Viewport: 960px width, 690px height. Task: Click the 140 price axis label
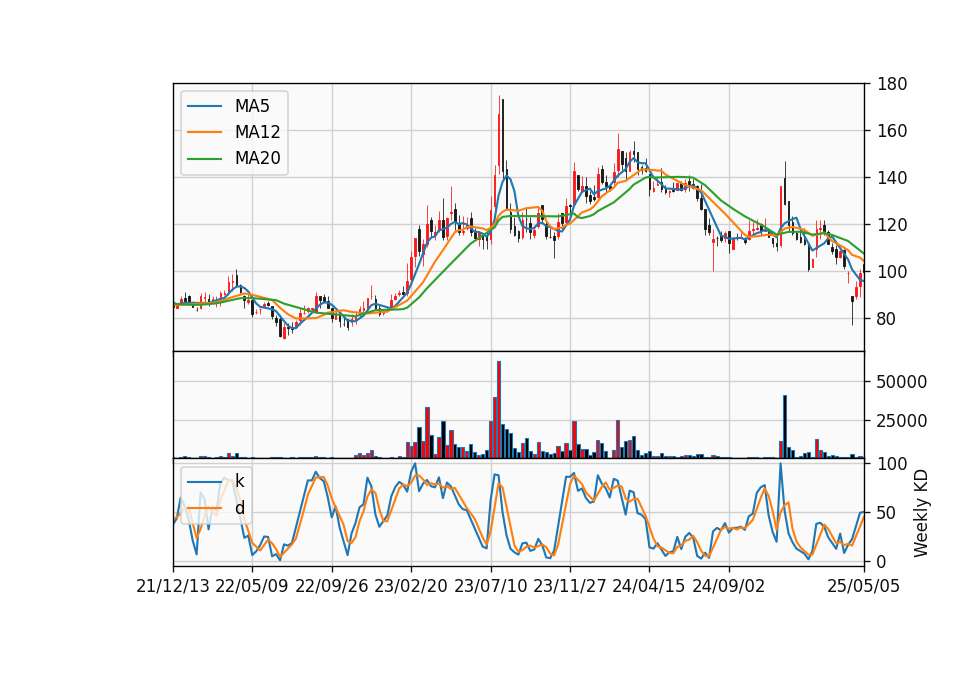pos(891,178)
